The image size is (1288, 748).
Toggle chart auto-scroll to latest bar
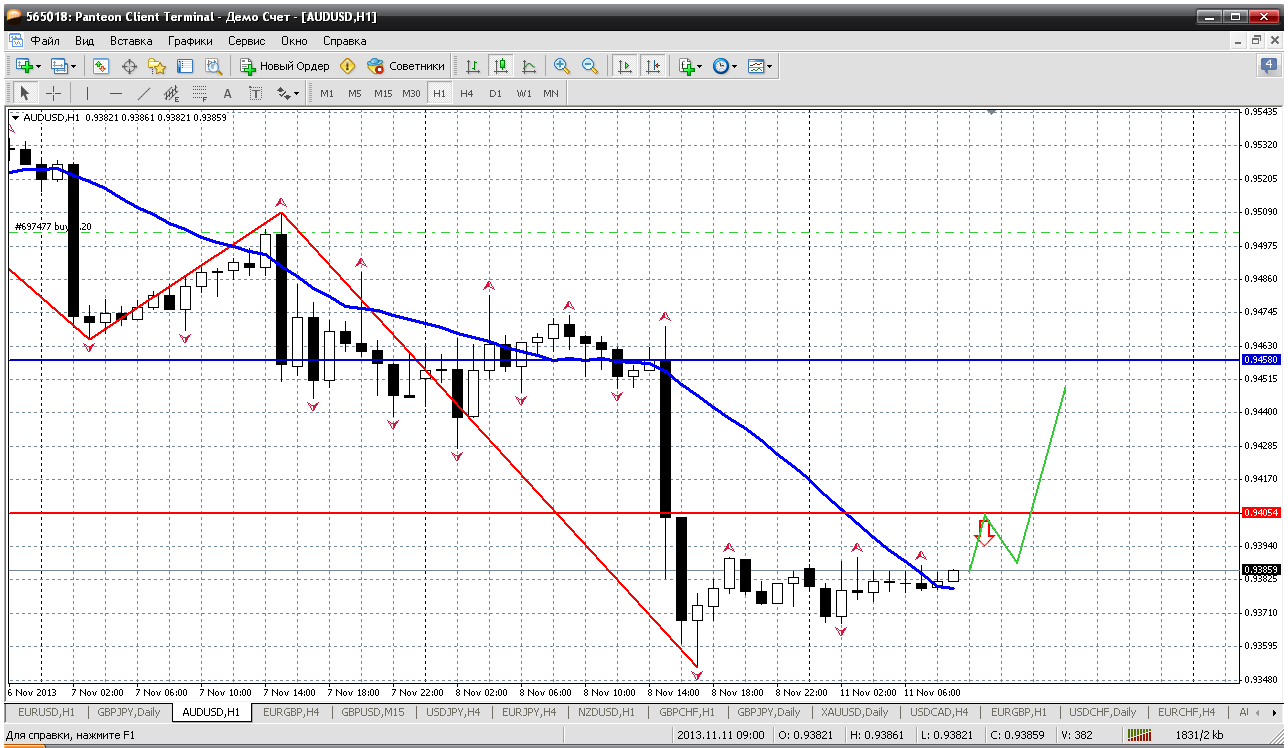pyautogui.click(x=625, y=66)
